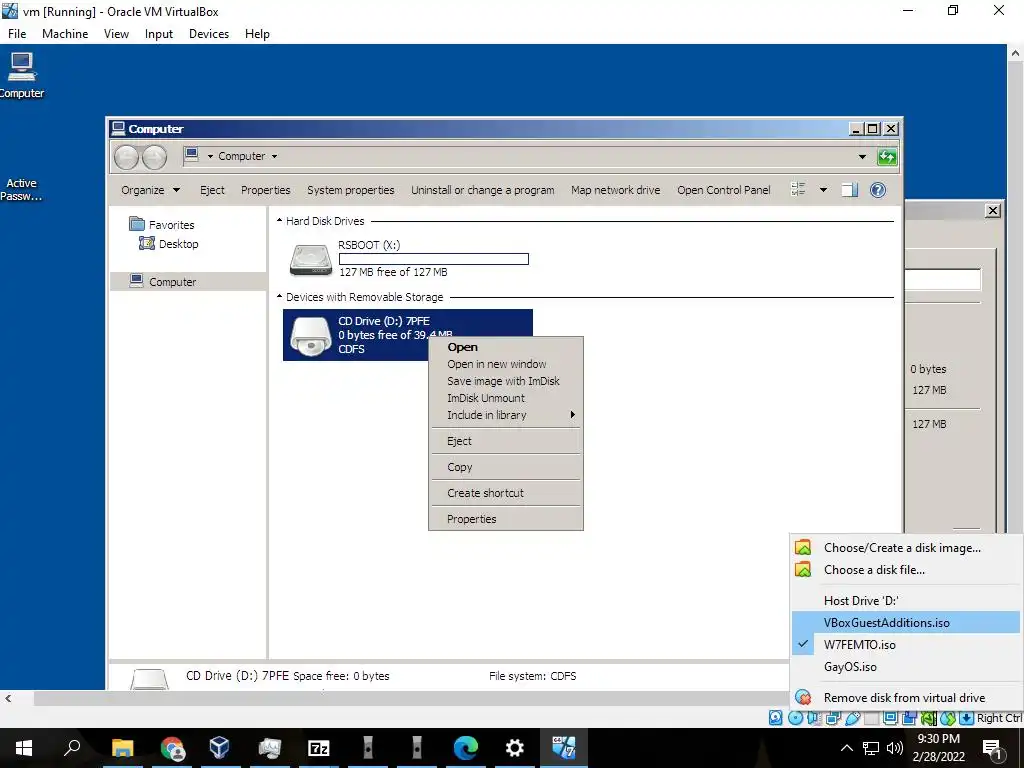Choose ImDisk Unmount
The height and width of the screenshot is (768, 1024).
click(505, 398)
